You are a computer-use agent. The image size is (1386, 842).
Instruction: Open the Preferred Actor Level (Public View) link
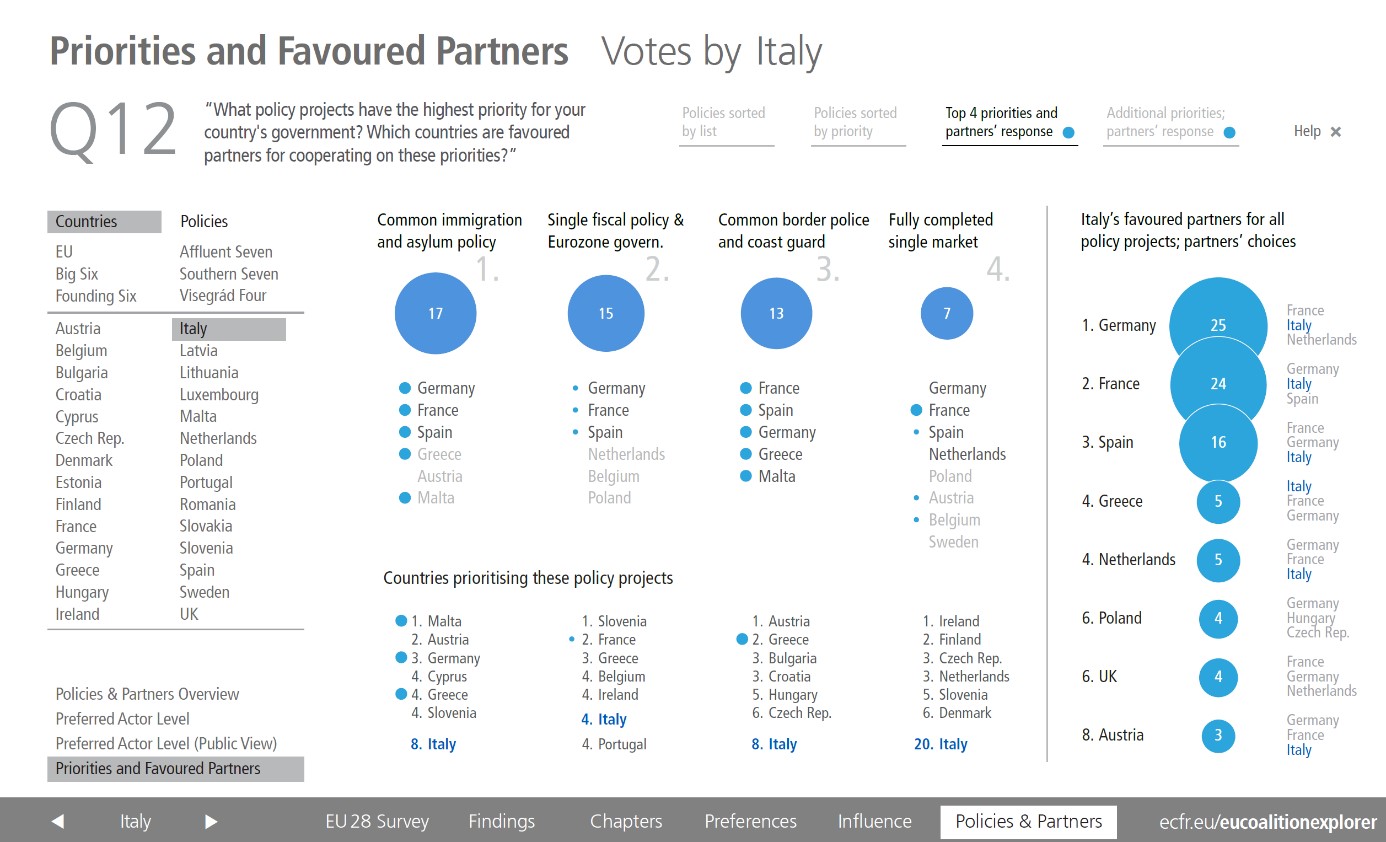pos(166,743)
